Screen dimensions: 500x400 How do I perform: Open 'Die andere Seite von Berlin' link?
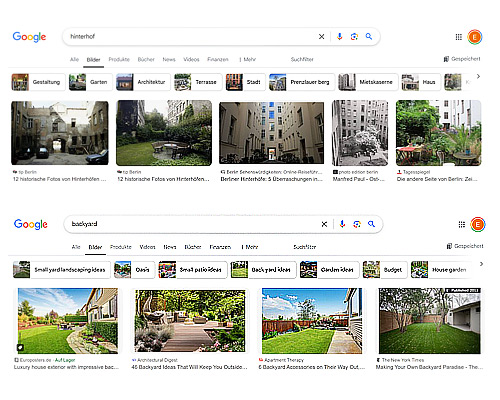click(437, 179)
